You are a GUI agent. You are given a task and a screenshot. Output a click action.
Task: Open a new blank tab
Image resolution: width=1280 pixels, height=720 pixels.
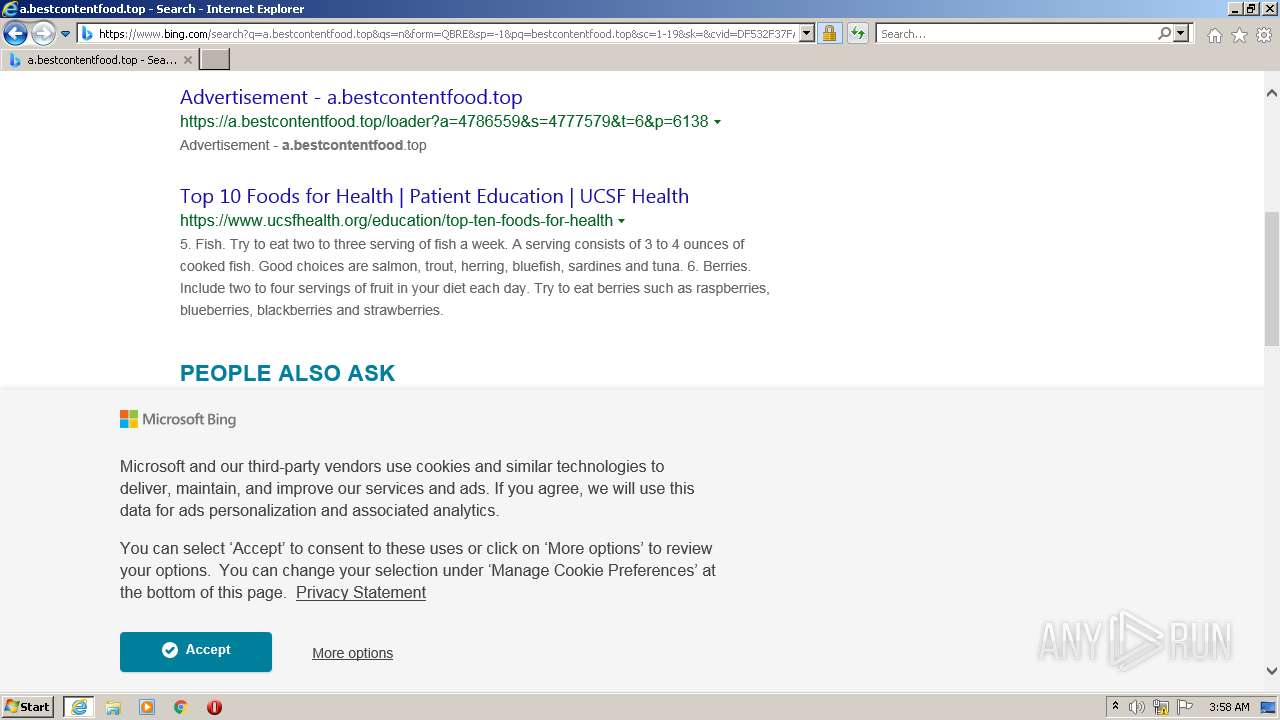click(x=214, y=60)
